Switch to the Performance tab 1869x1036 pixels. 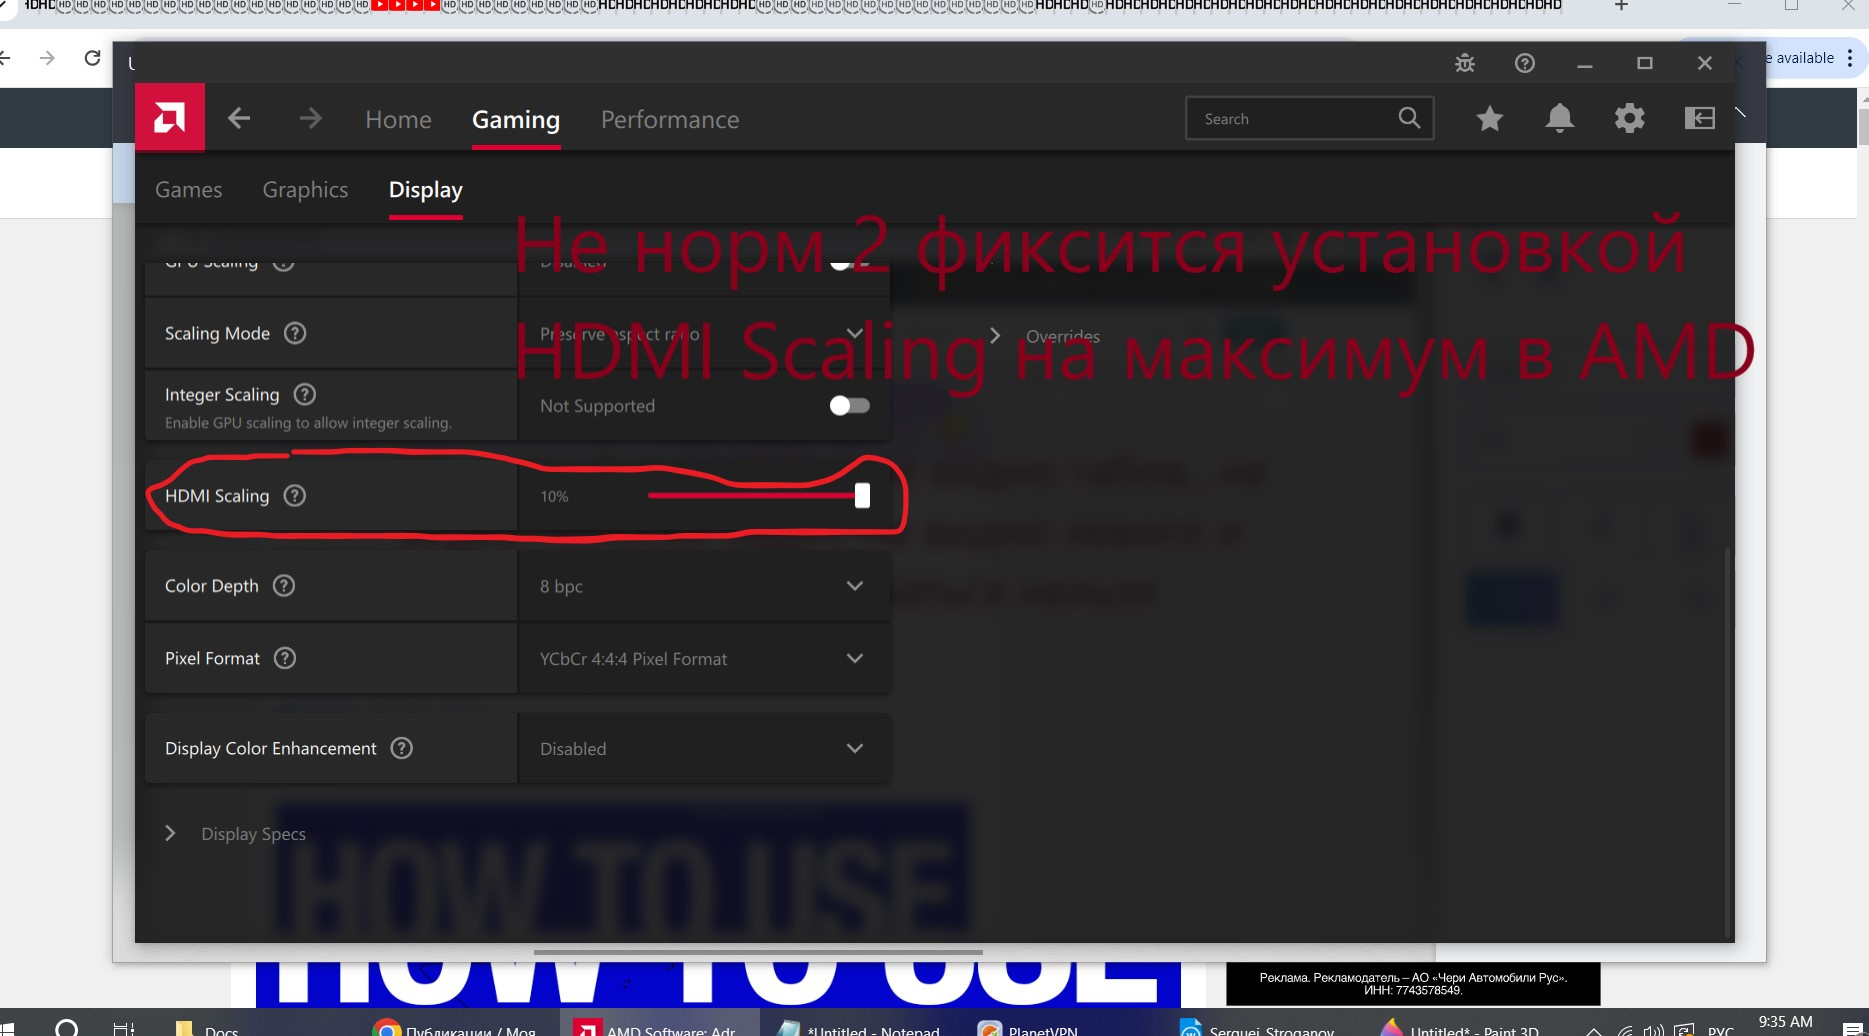coord(670,119)
